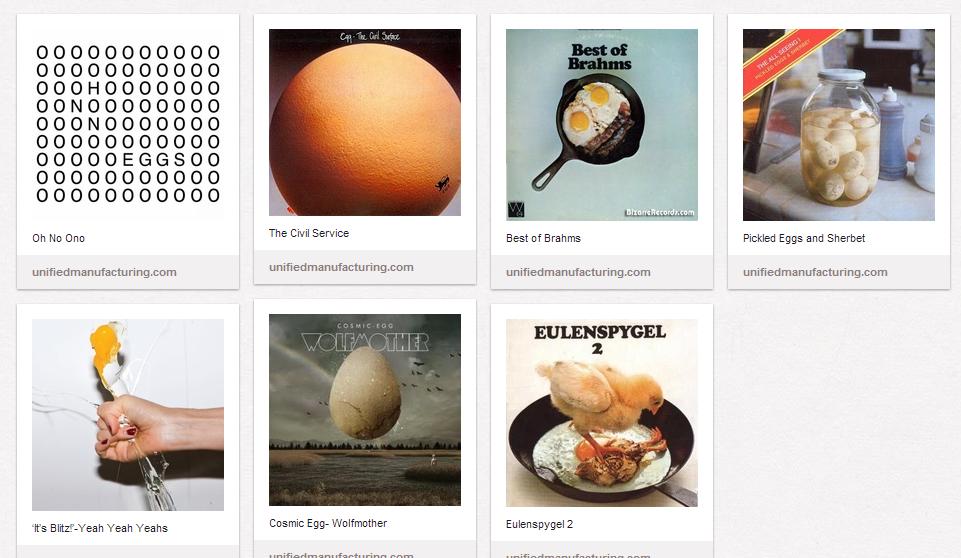Select the Cosmic Egg Wolfmother cover
Viewport: 961px width, 558px height.
pos(365,410)
